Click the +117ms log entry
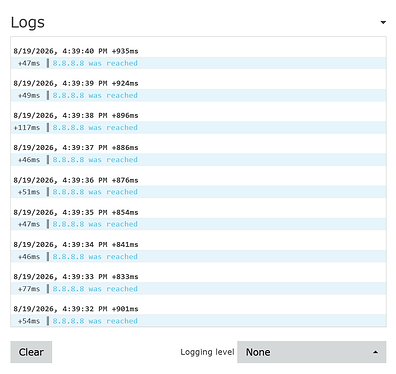This screenshot has width=396, height=374. (x=198, y=127)
